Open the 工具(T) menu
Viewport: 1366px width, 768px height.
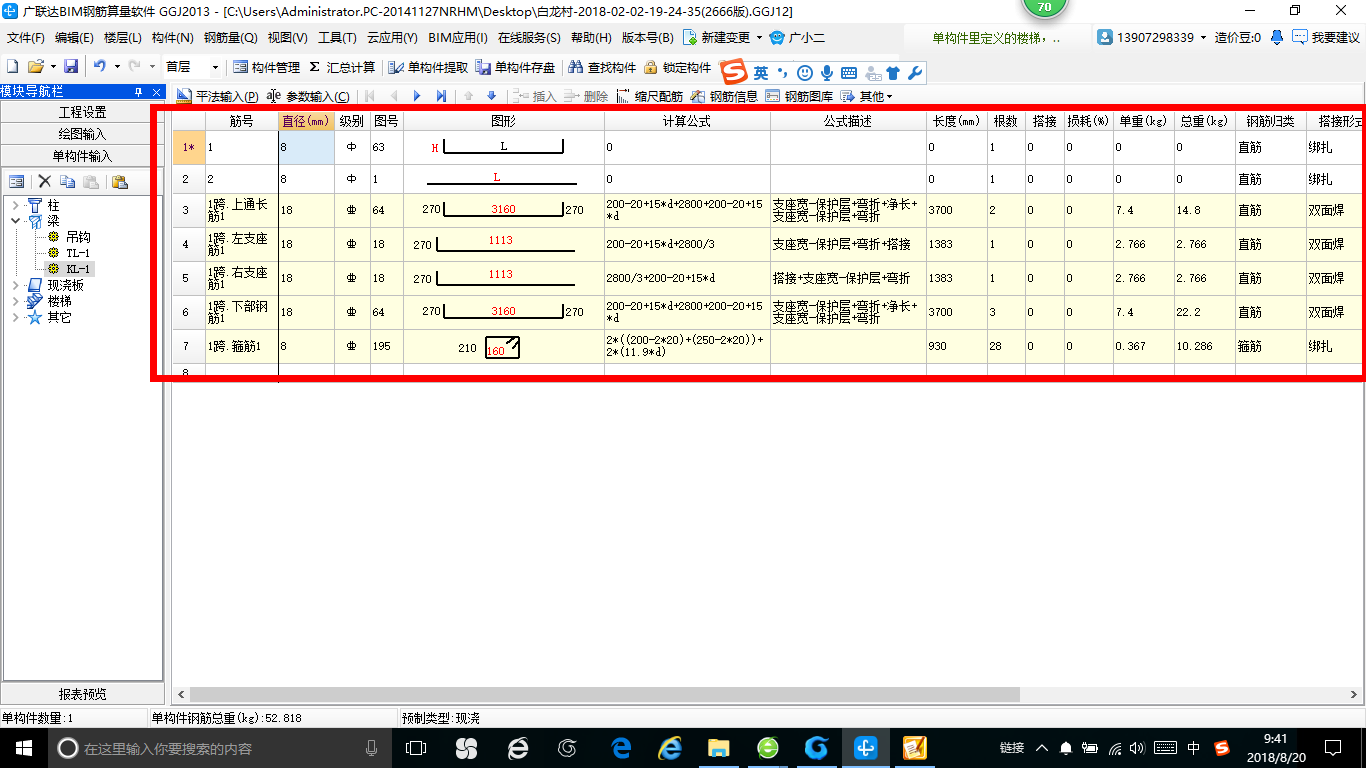tap(337, 38)
